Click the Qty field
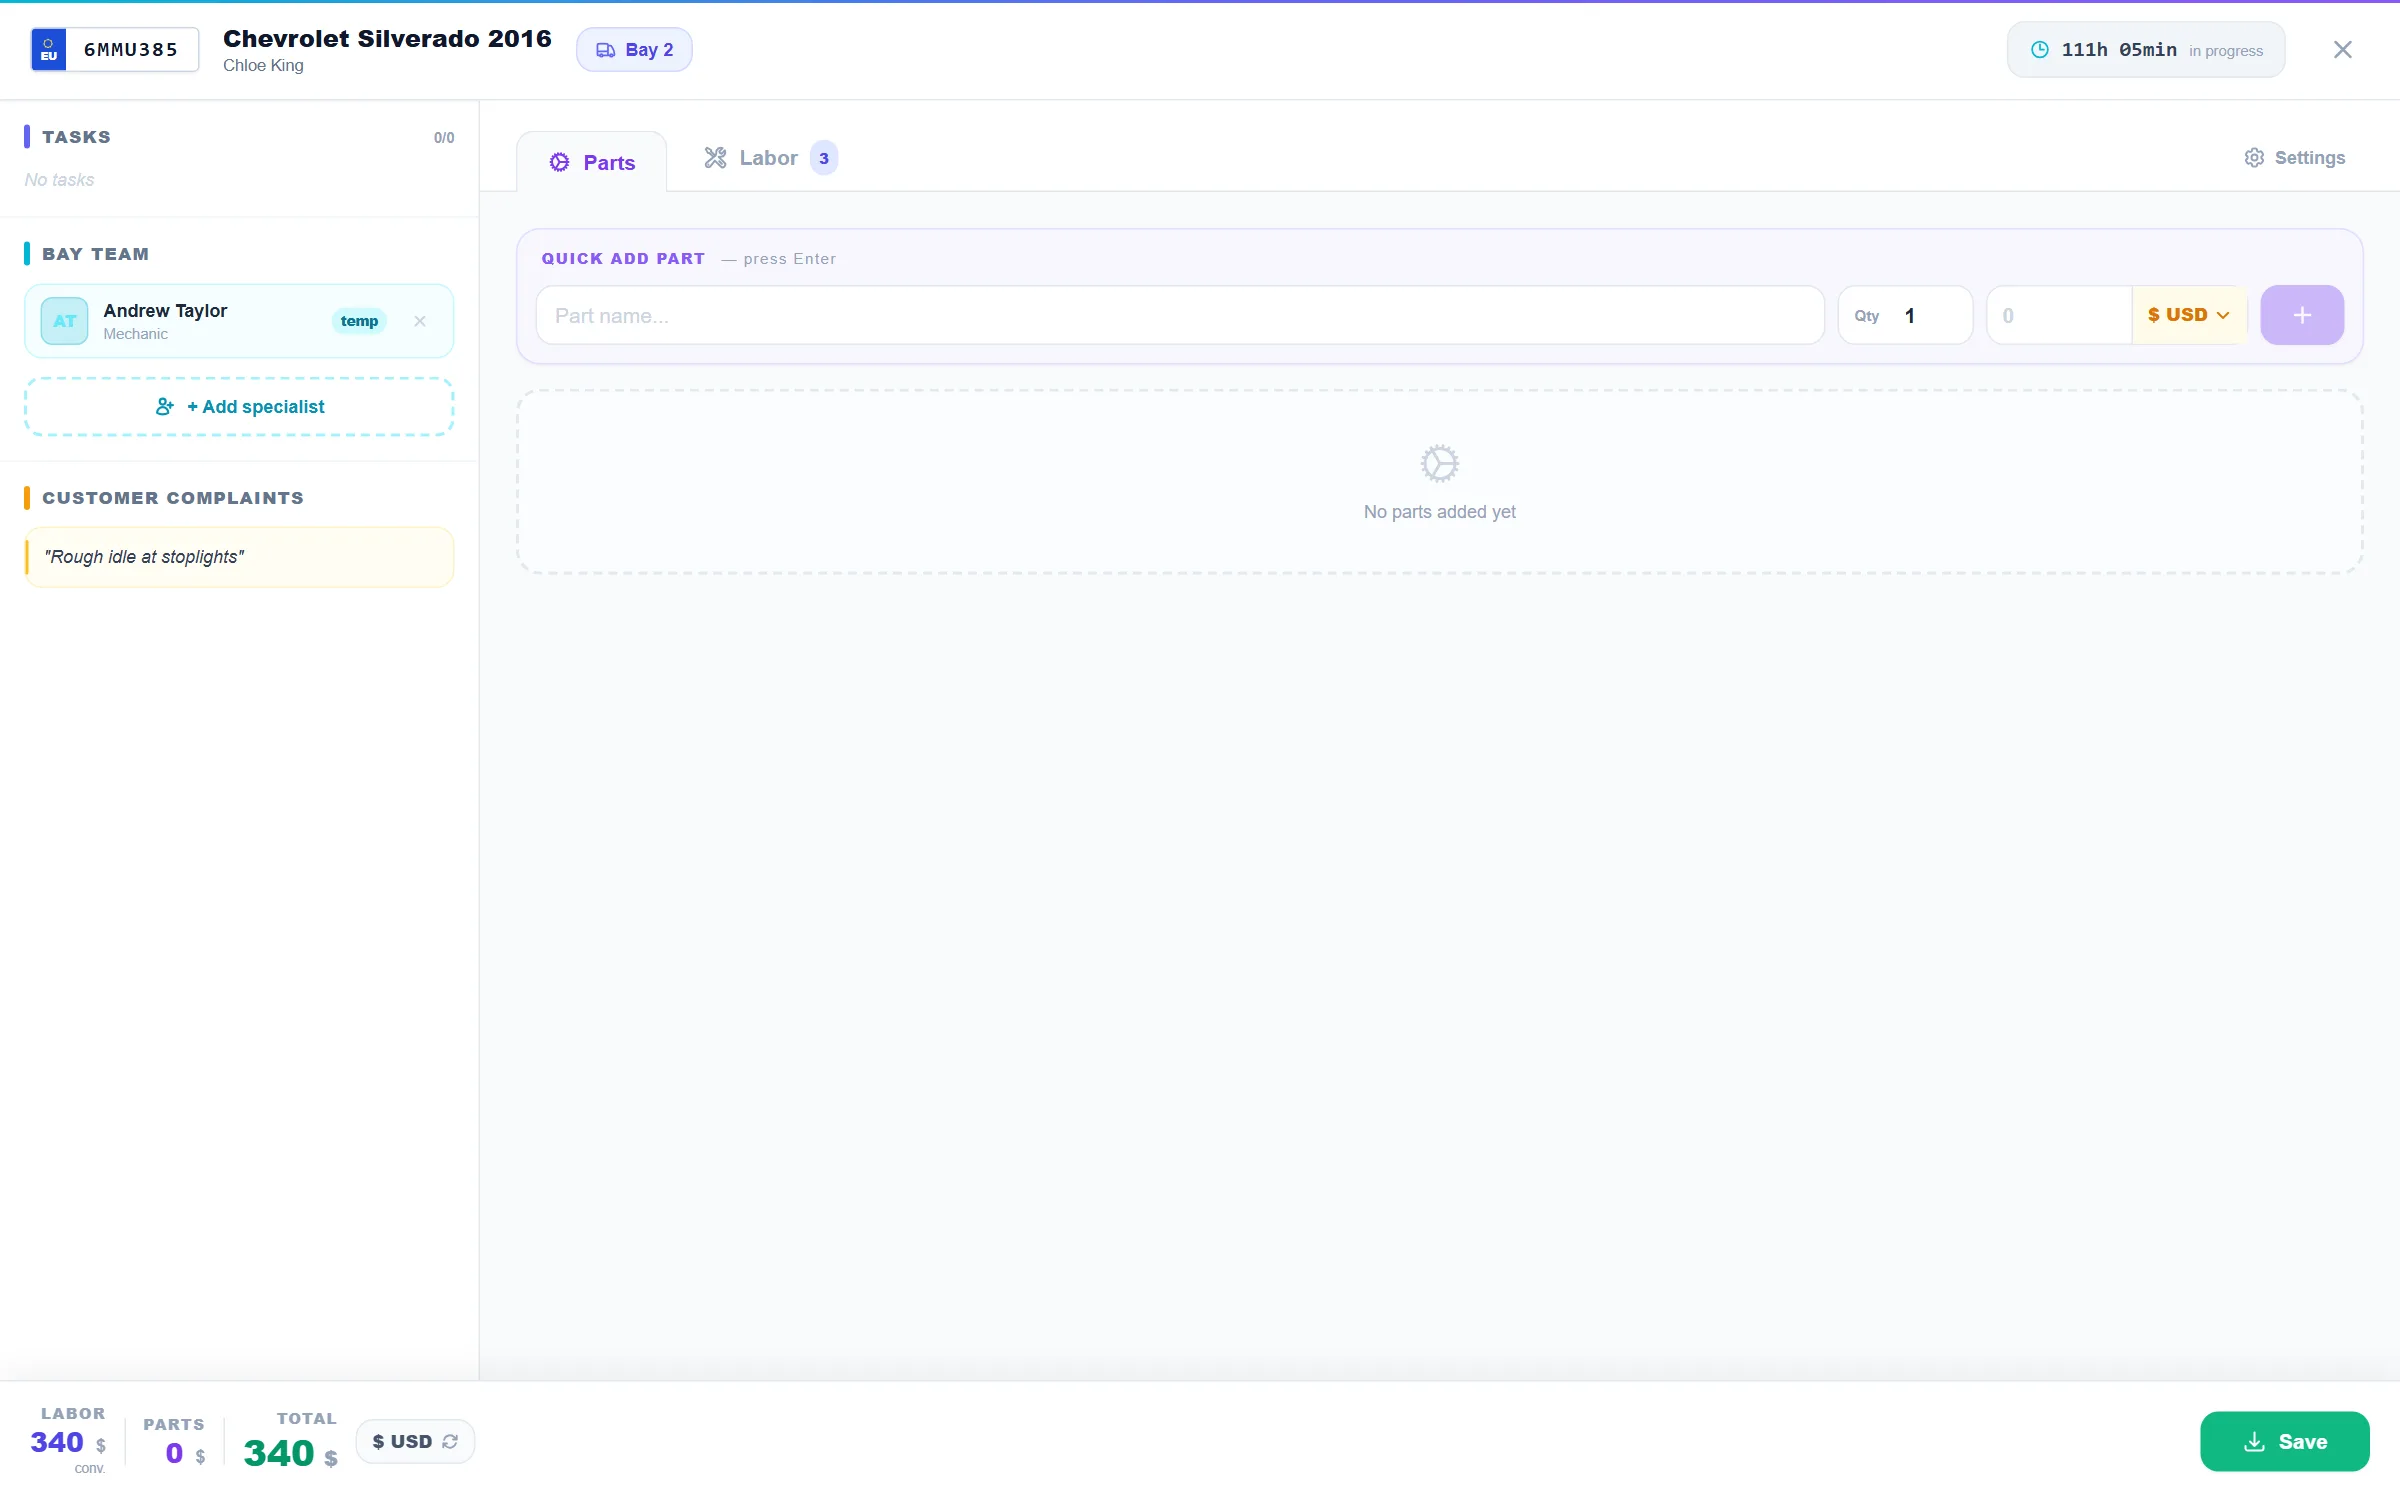 pos(1905,316)
